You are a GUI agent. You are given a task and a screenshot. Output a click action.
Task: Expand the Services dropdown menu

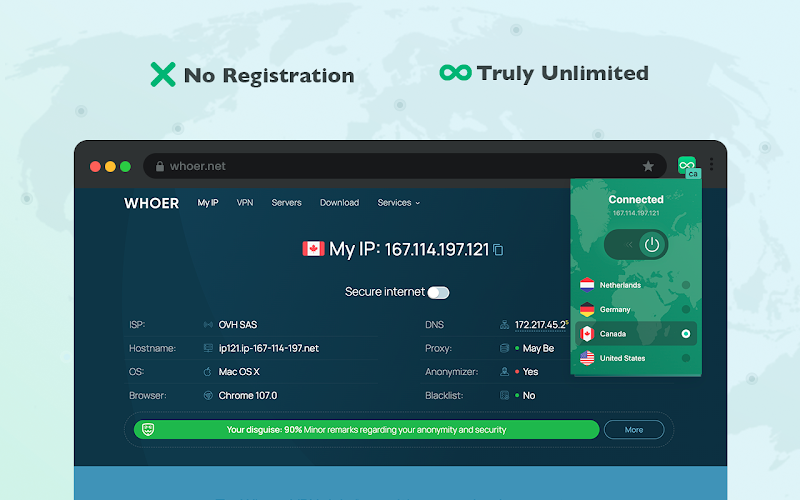click(x=399, y=203)
